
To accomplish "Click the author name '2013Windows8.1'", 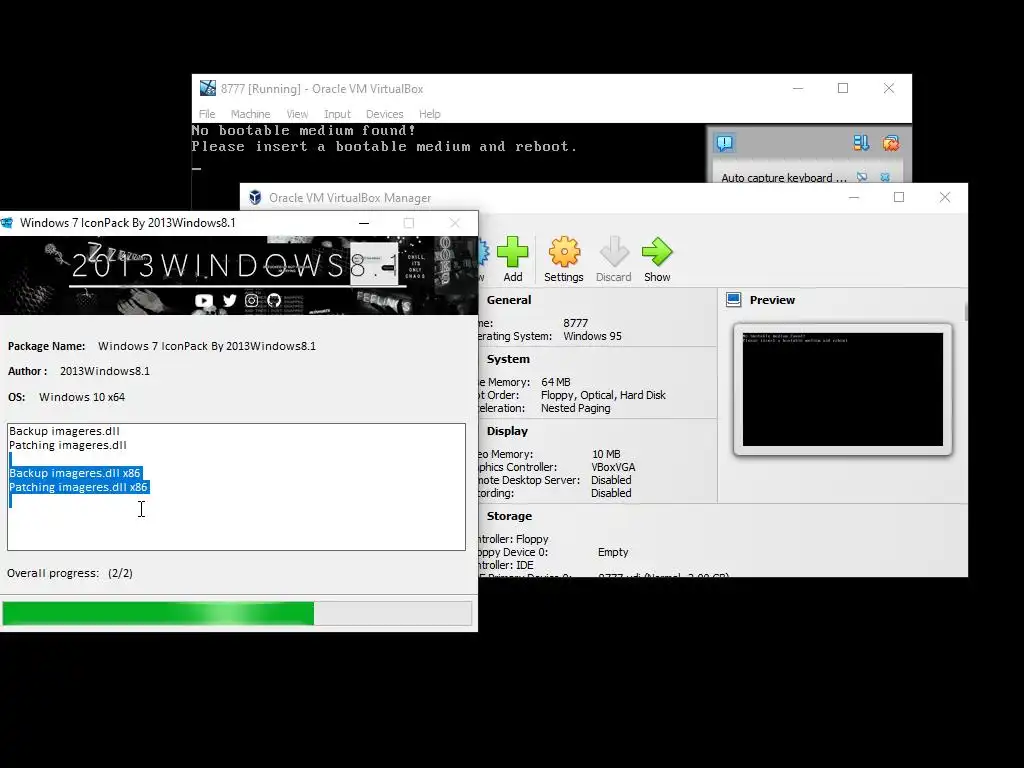I will [x=104, y=371].
